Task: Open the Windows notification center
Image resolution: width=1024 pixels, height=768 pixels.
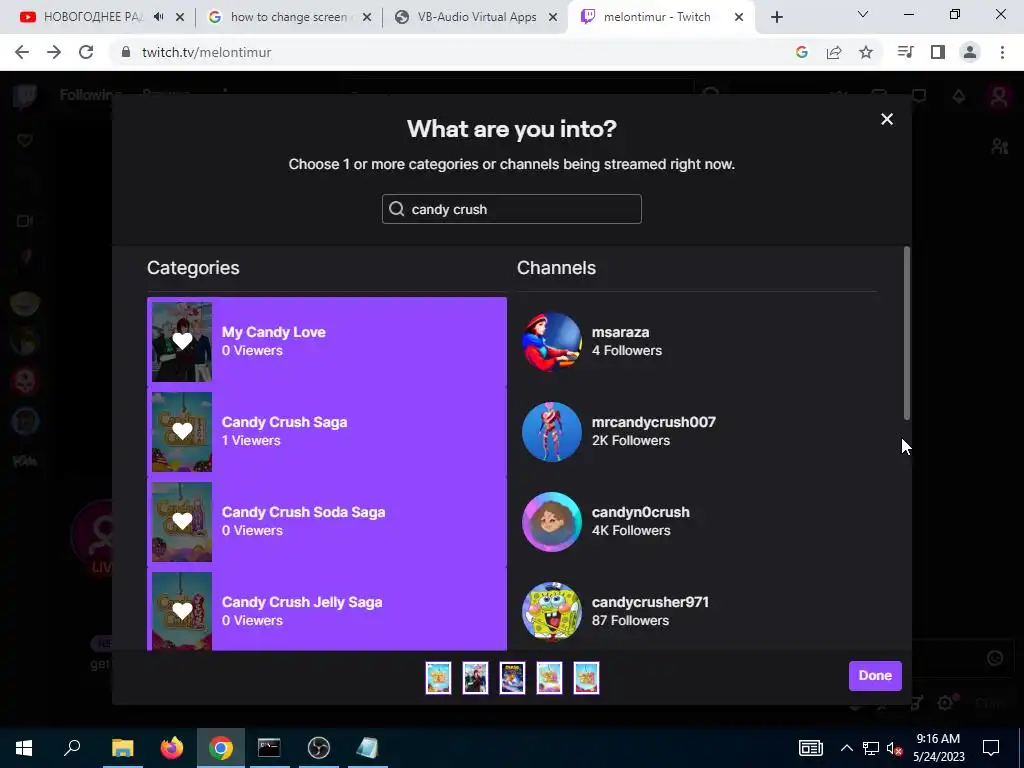Action: click(991, 748)
